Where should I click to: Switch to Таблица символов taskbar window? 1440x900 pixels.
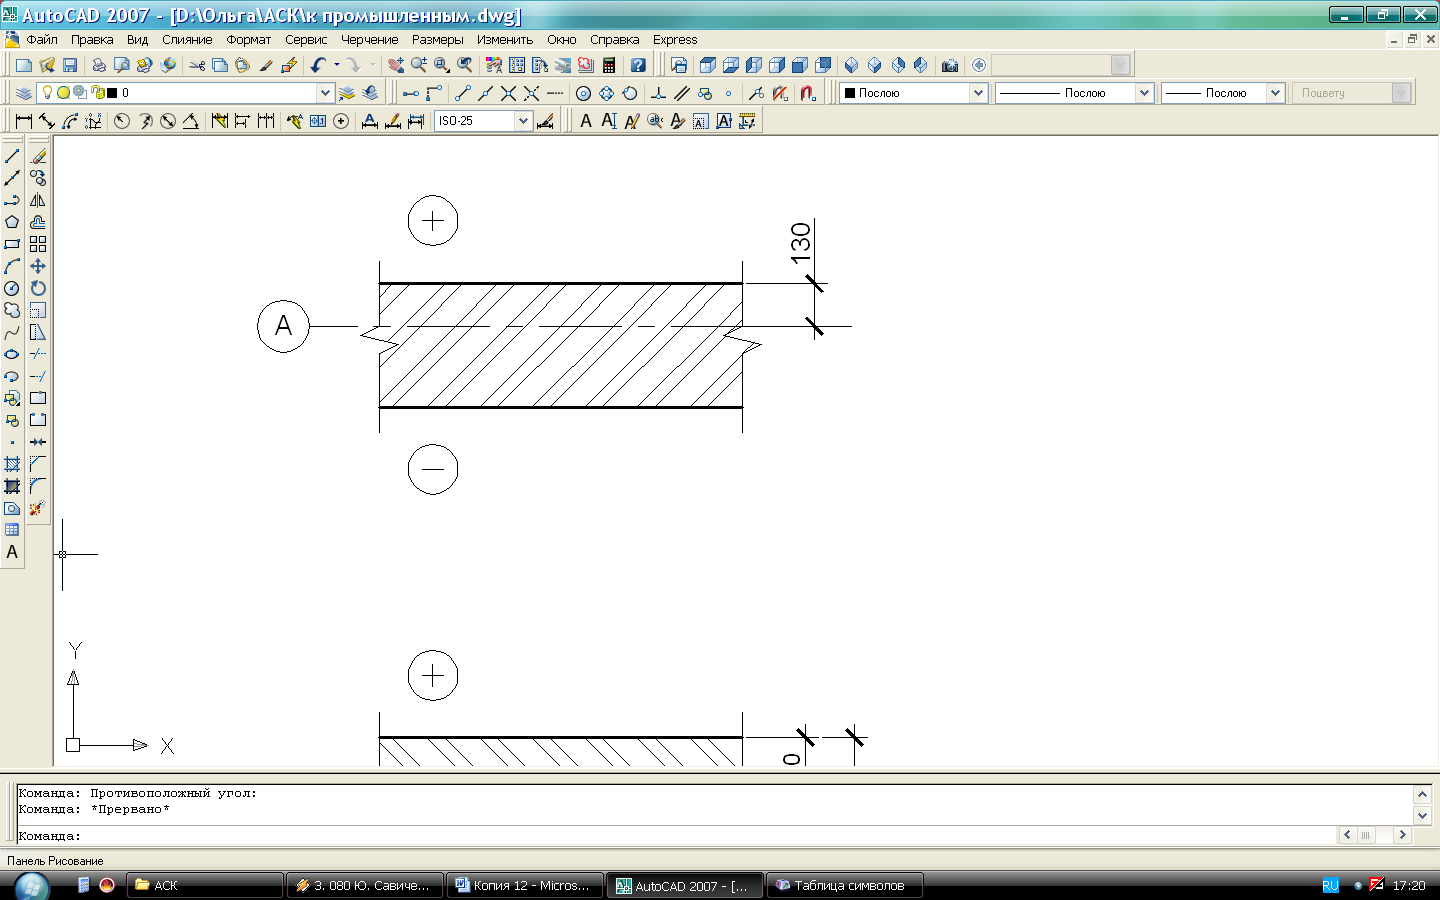coord(845,885)
